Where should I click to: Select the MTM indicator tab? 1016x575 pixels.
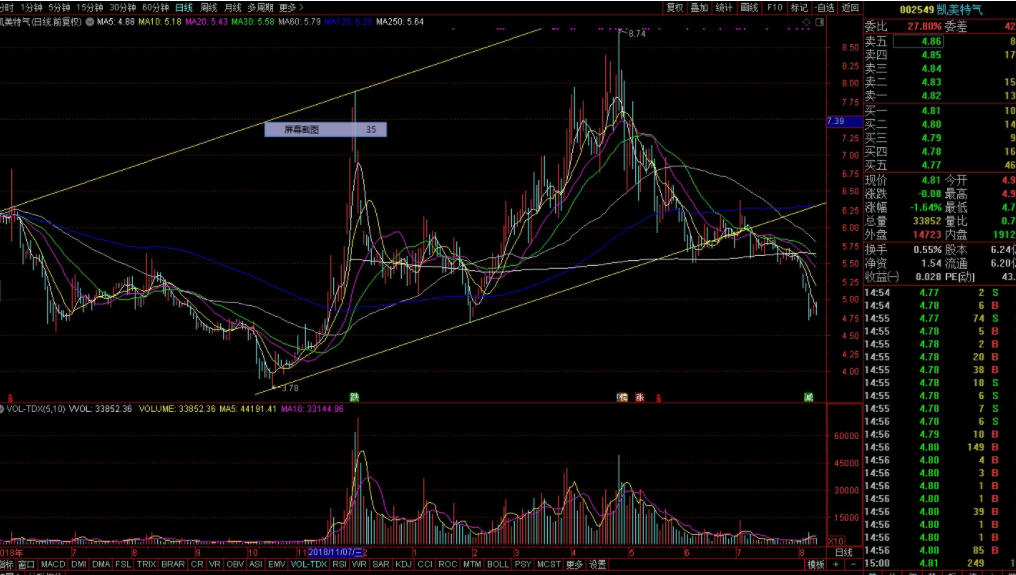coord(472,565)
